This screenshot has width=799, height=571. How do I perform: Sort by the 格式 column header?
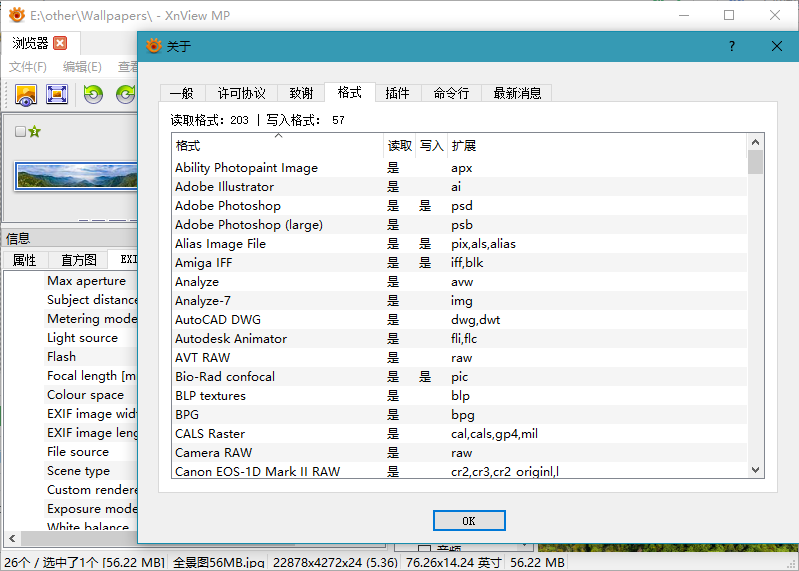point(278,146)
